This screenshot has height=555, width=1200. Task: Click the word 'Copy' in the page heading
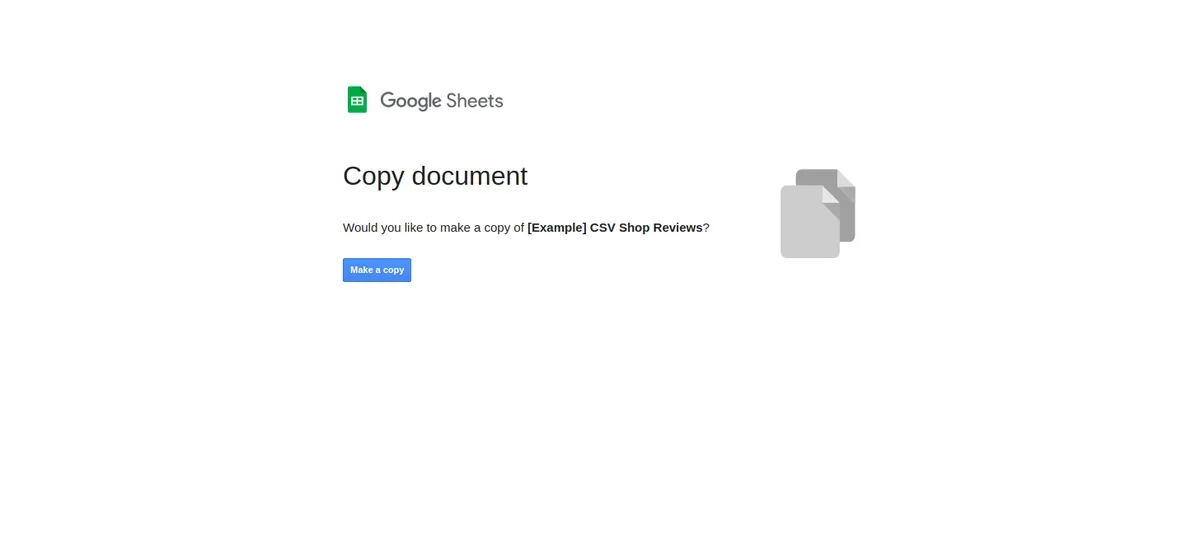[373, 176]
